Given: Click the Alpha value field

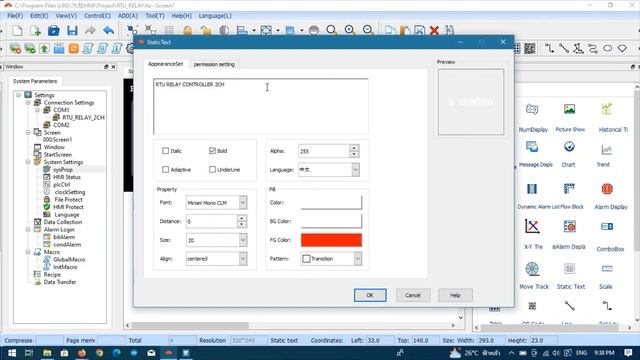Looking at the screenshot, I should (324, 151).
